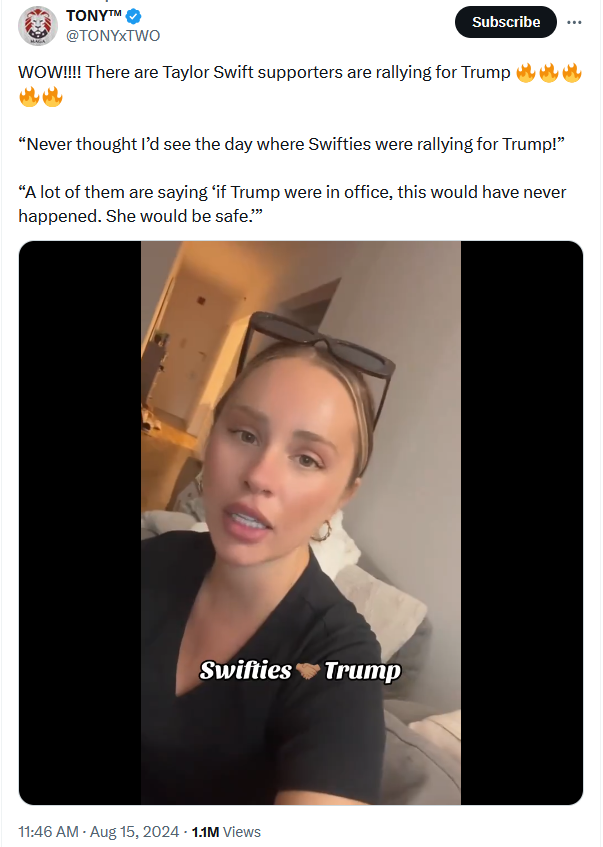The width and height of the screenshot is (603, 847).
Task: Subscribe to the TONY account
Action: pyautogui.click(x=506, y=22)
